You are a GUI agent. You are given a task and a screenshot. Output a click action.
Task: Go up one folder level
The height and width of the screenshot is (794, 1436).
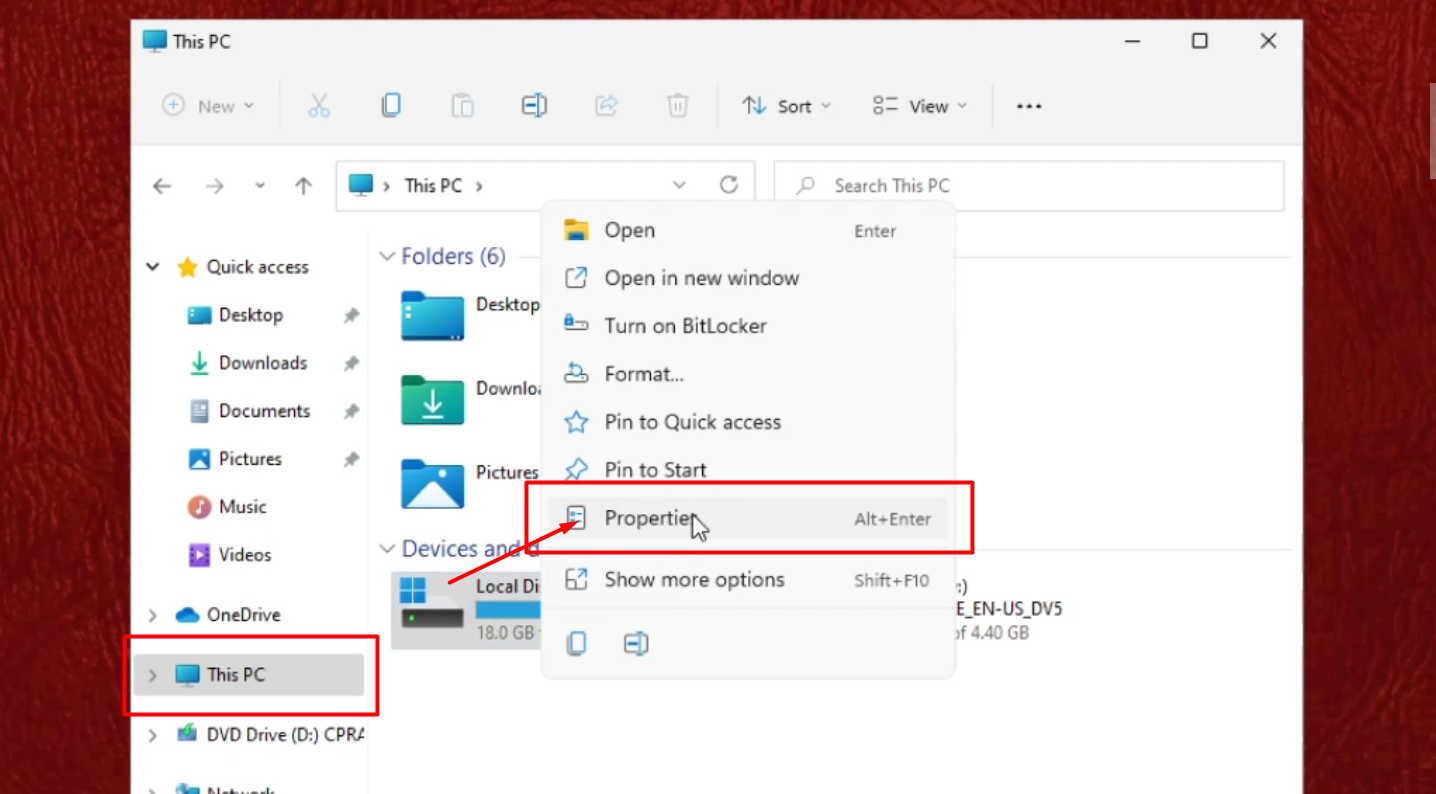point(303,186)
